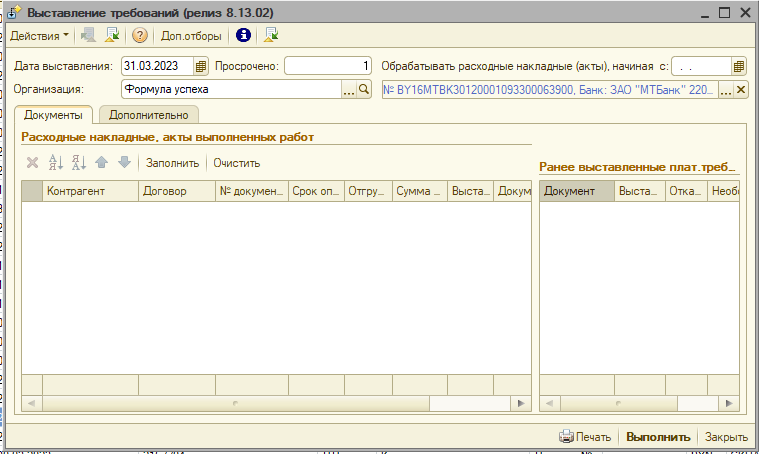Click the move row down arrow
759x454 pixels.
click(x=124, y=163)
